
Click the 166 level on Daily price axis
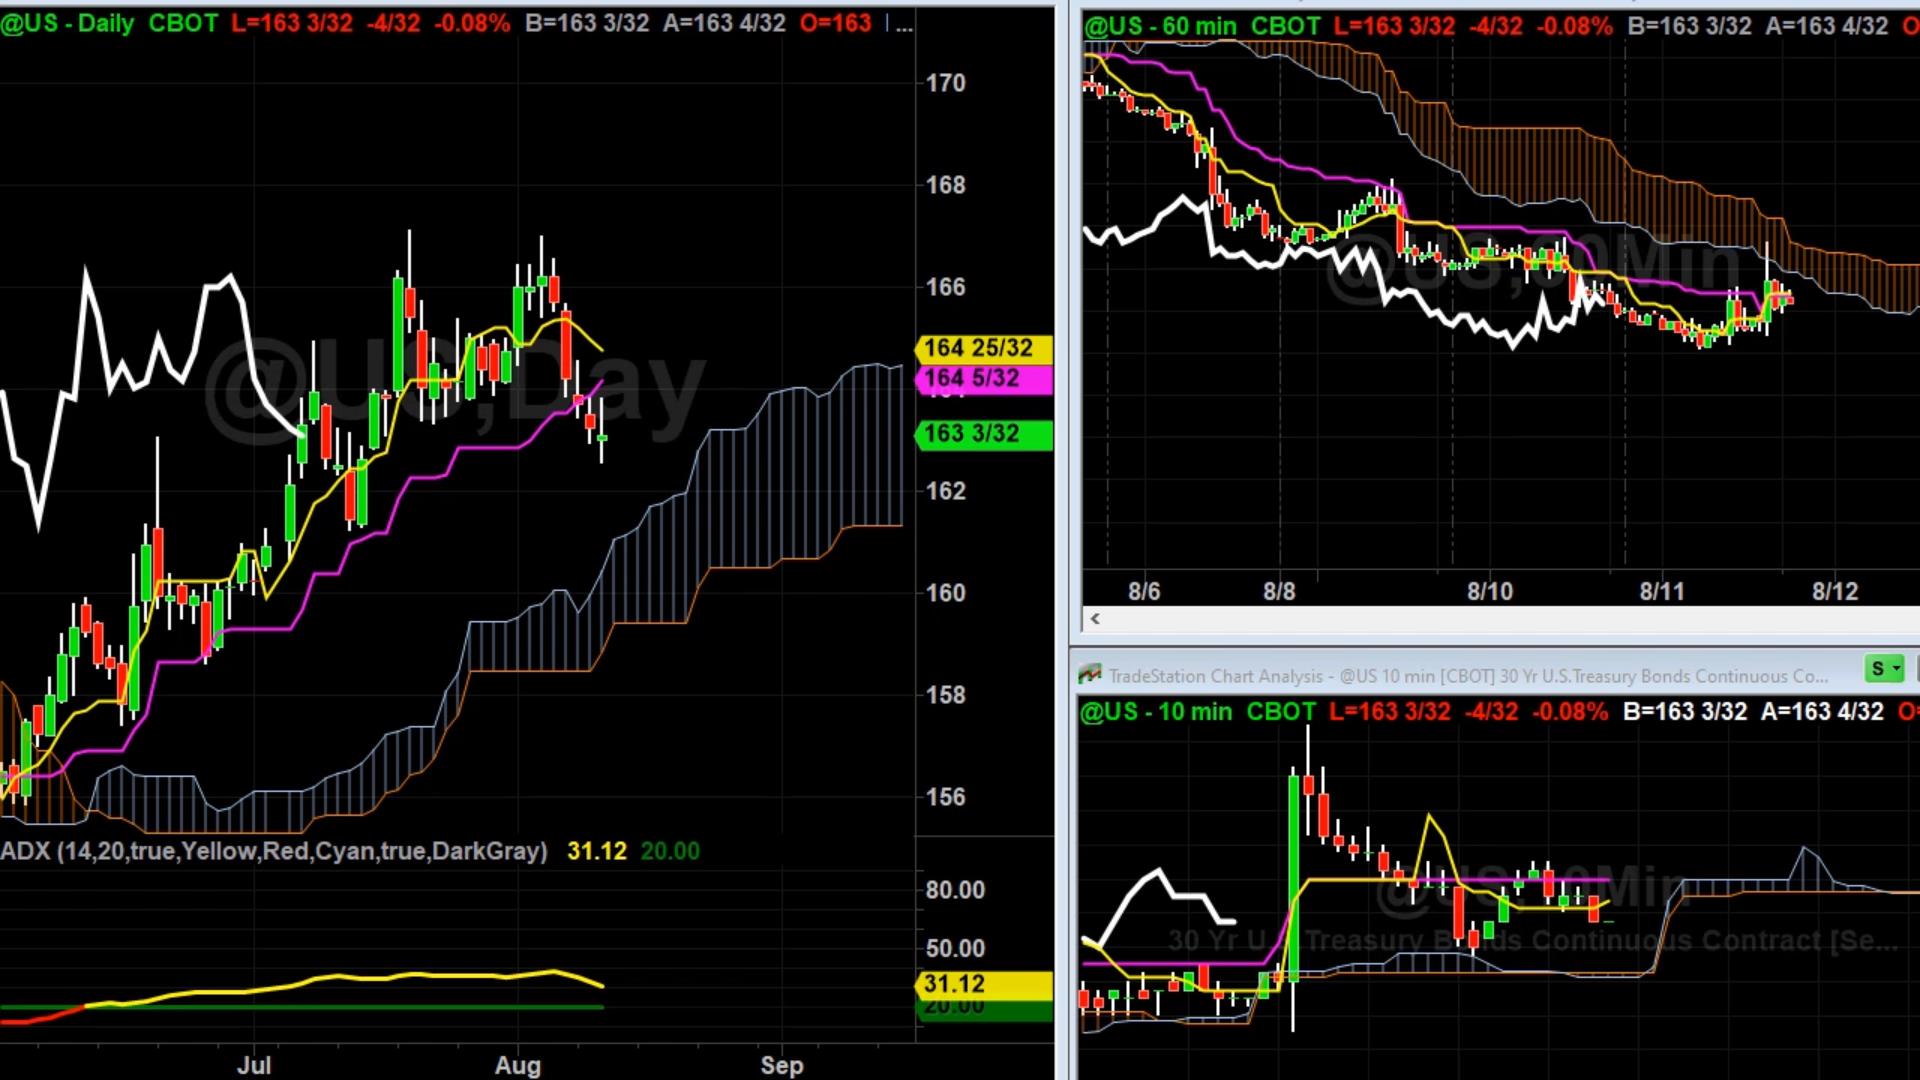point(946,287)
